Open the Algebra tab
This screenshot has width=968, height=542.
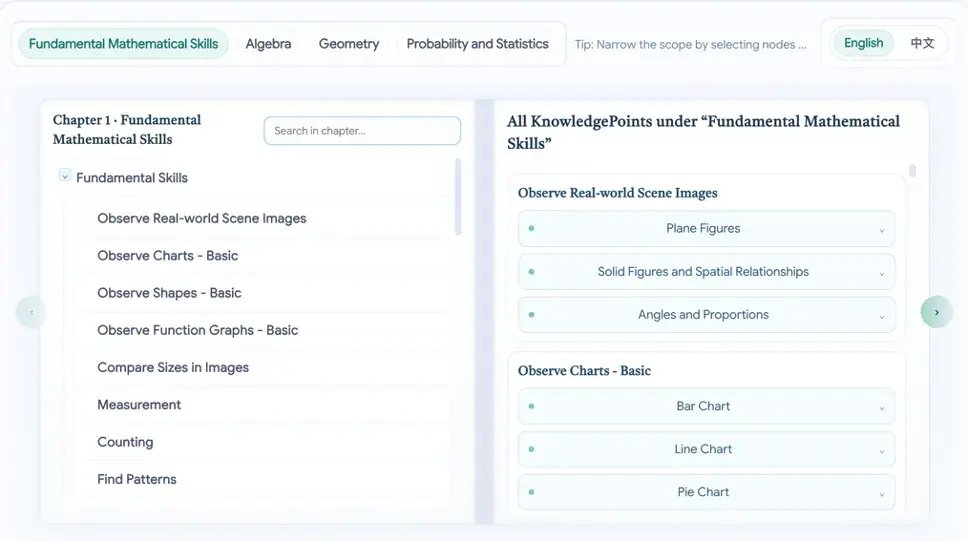pyautogui.click(x=268, y=44)
